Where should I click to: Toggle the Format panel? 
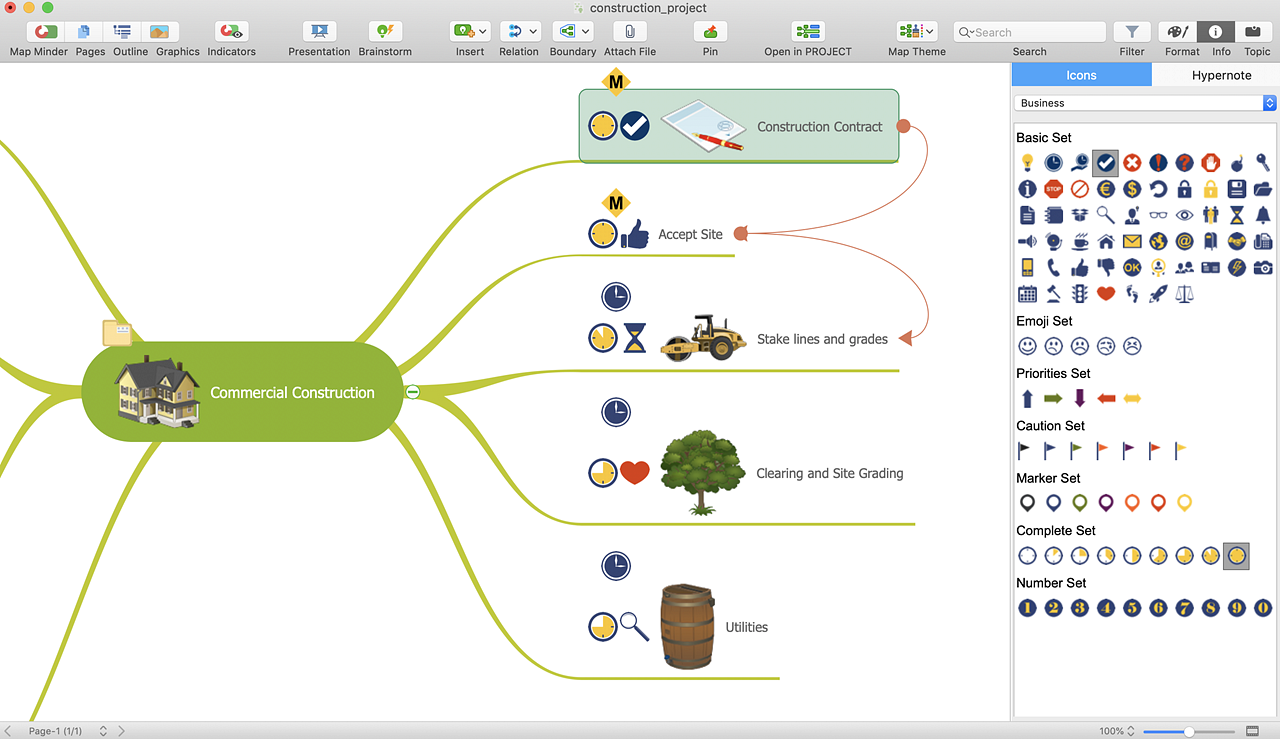click(1177, 32)
